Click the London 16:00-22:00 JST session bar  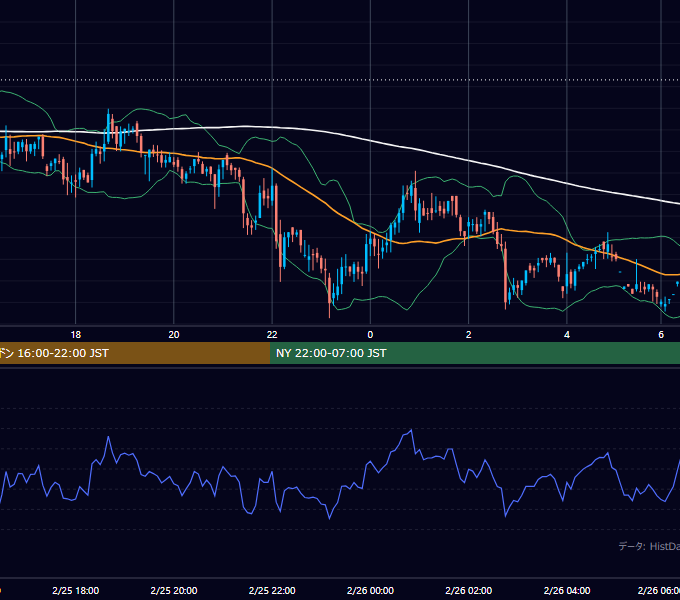(135, 353)
